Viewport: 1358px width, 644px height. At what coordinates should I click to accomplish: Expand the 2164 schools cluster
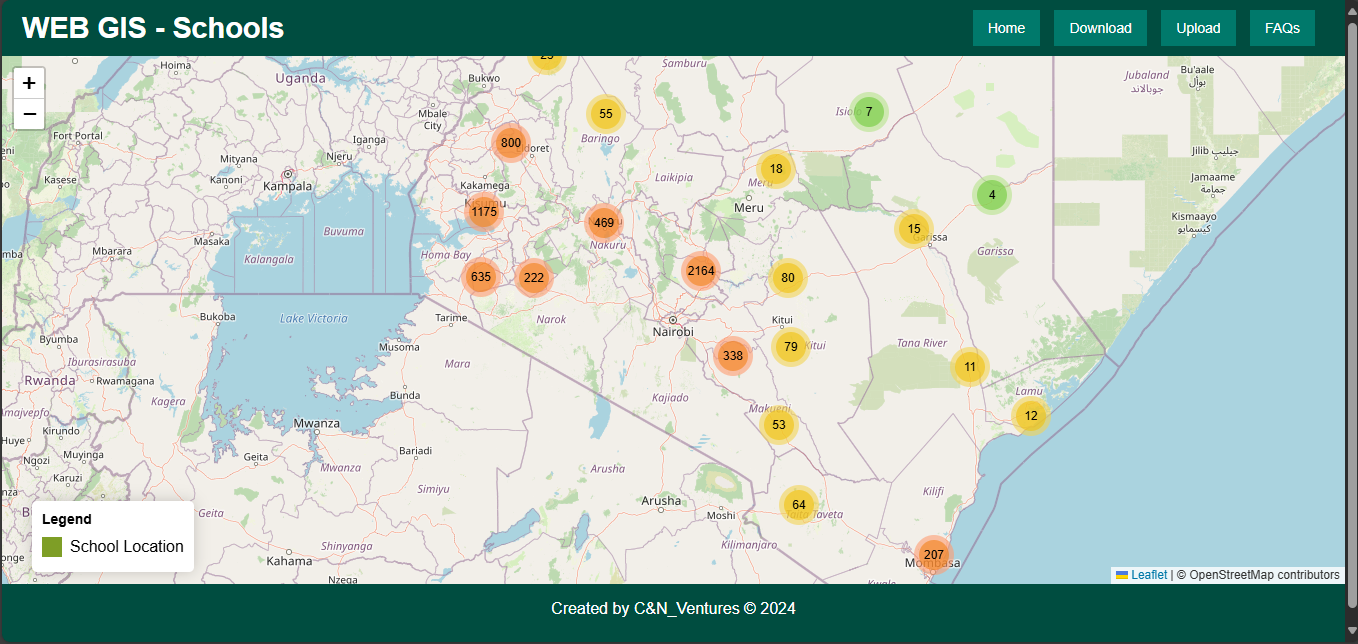[x=701, y=271]
